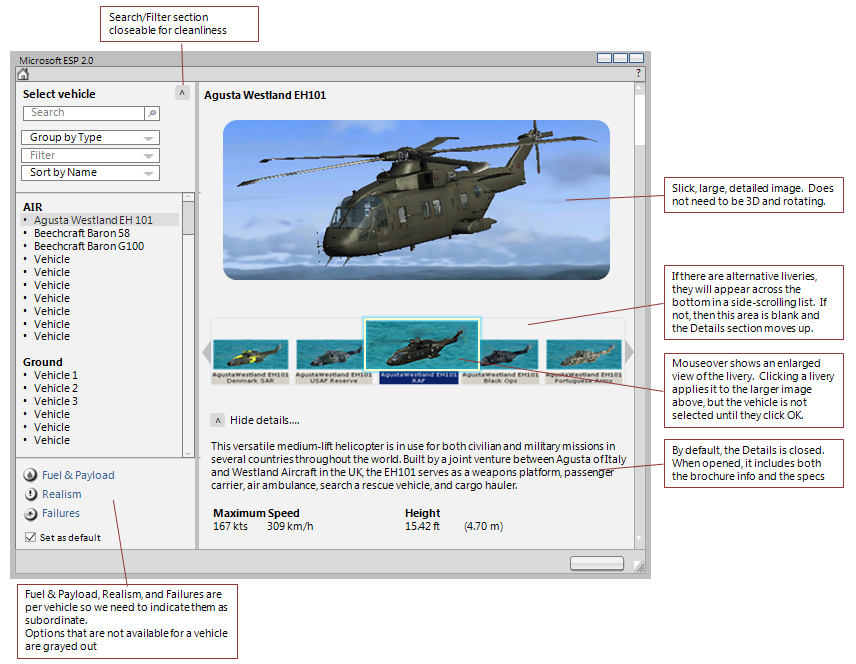Click vehicle list scrollbar down arrow

(x=188, y=453)
